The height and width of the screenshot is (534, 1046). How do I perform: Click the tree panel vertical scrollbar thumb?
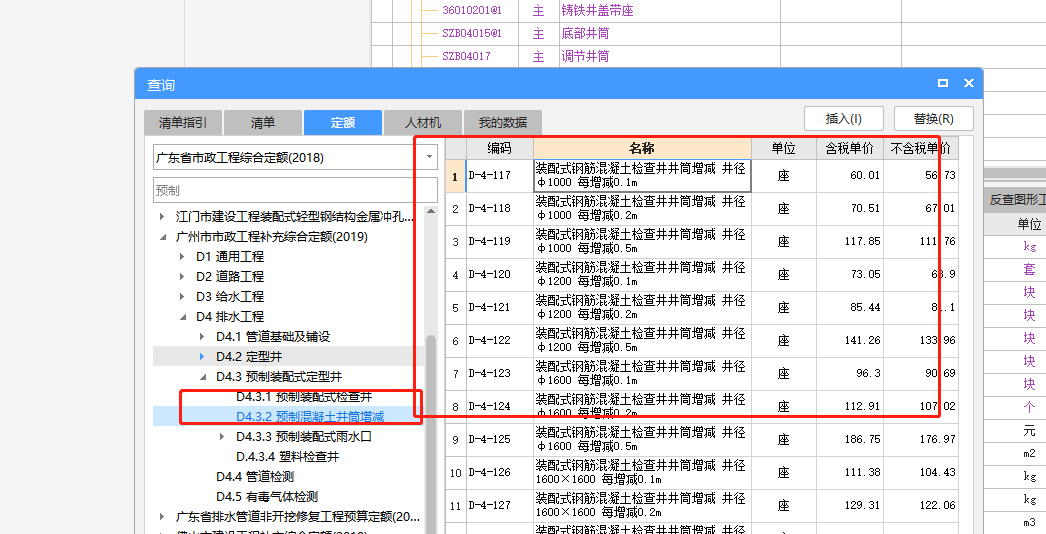[x=431, y=434]
